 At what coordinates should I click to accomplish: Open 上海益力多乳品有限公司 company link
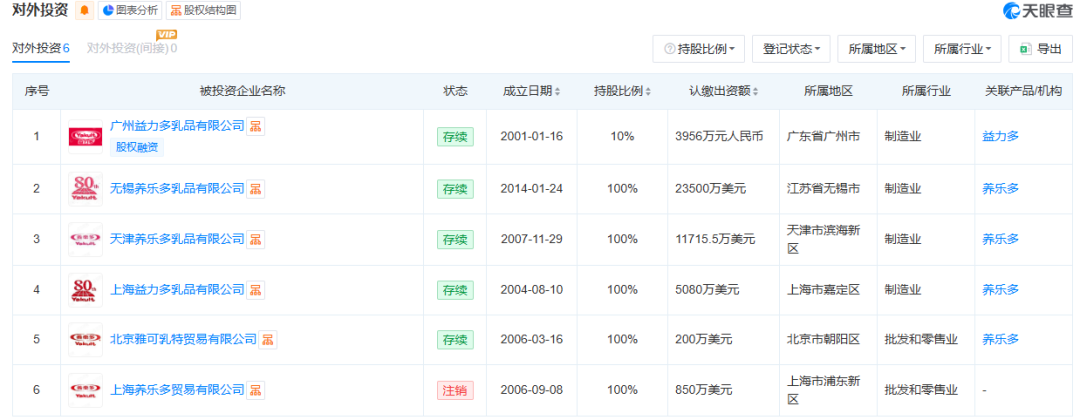coord(177,289)
